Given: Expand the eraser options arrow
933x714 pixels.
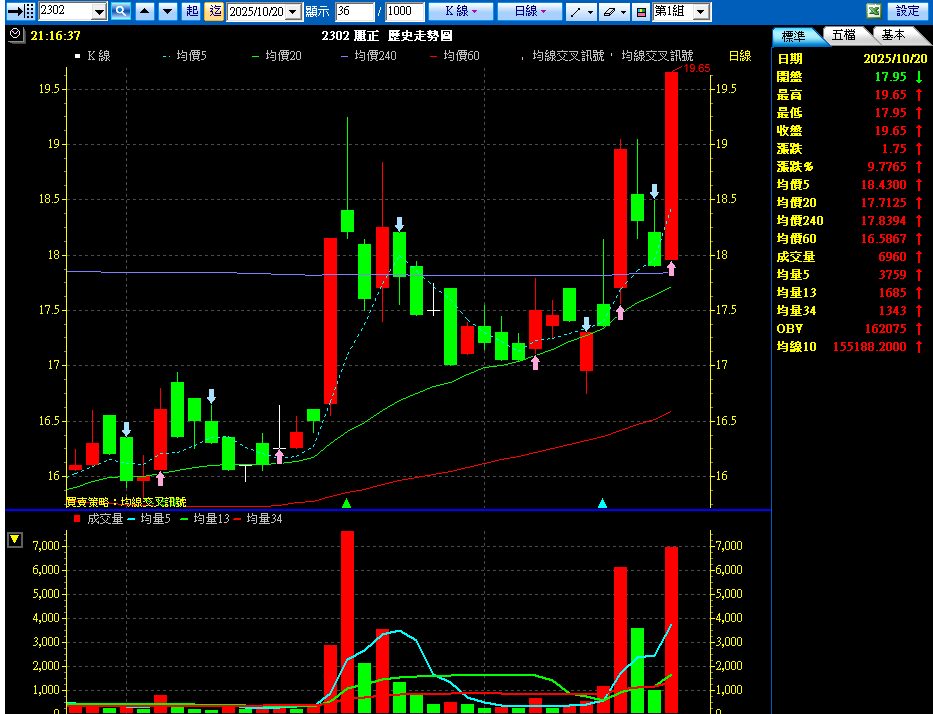Looking at the screenshot, I should coord(624,11).
